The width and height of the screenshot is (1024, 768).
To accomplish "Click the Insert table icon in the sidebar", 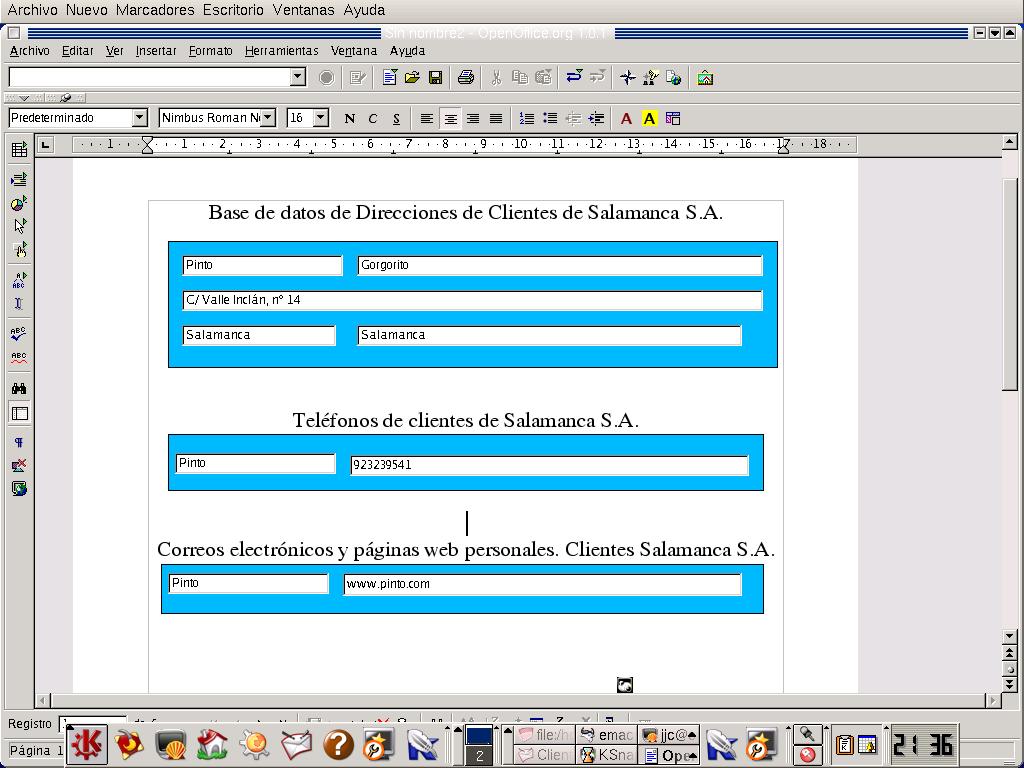I will (x=18, y=150).
